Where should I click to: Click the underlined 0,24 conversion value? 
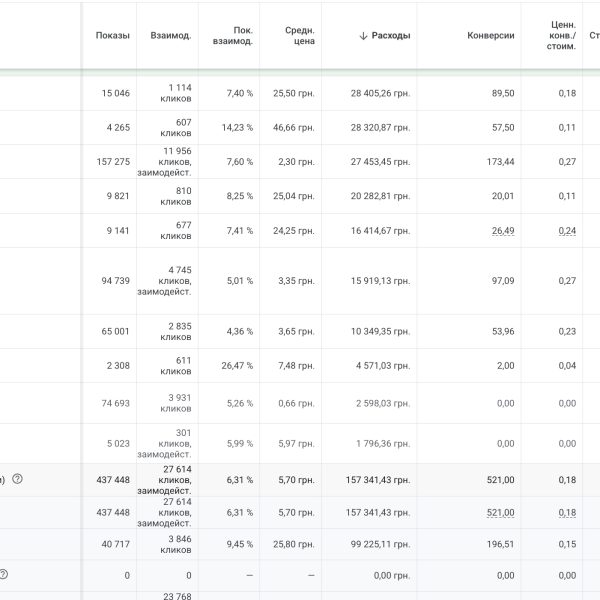tap(567, 230)
